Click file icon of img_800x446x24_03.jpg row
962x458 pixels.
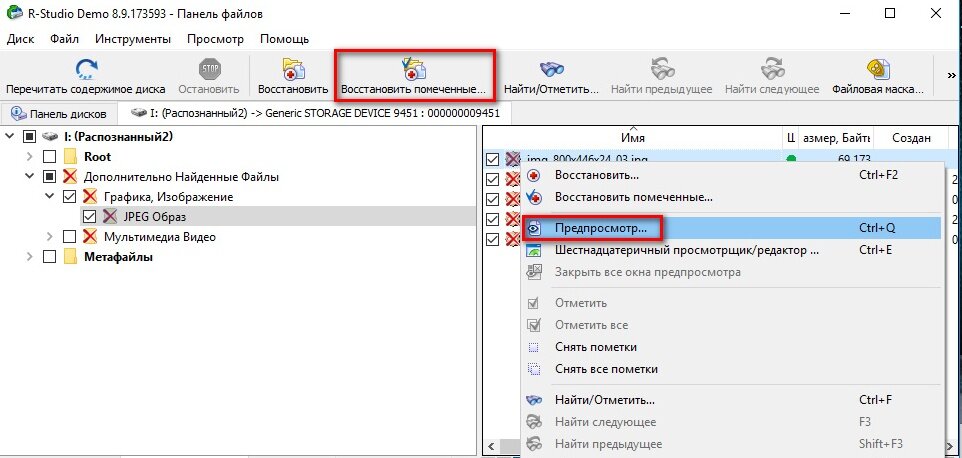[x=513, y=159]
